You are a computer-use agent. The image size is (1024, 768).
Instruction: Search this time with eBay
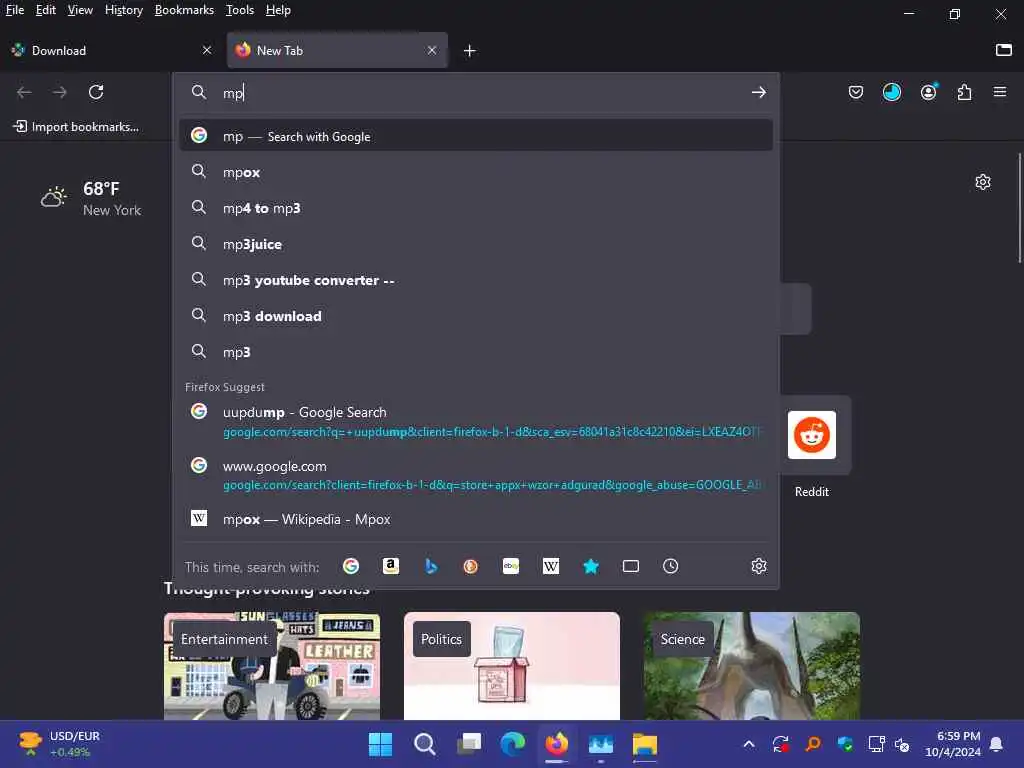coord(511,566)
